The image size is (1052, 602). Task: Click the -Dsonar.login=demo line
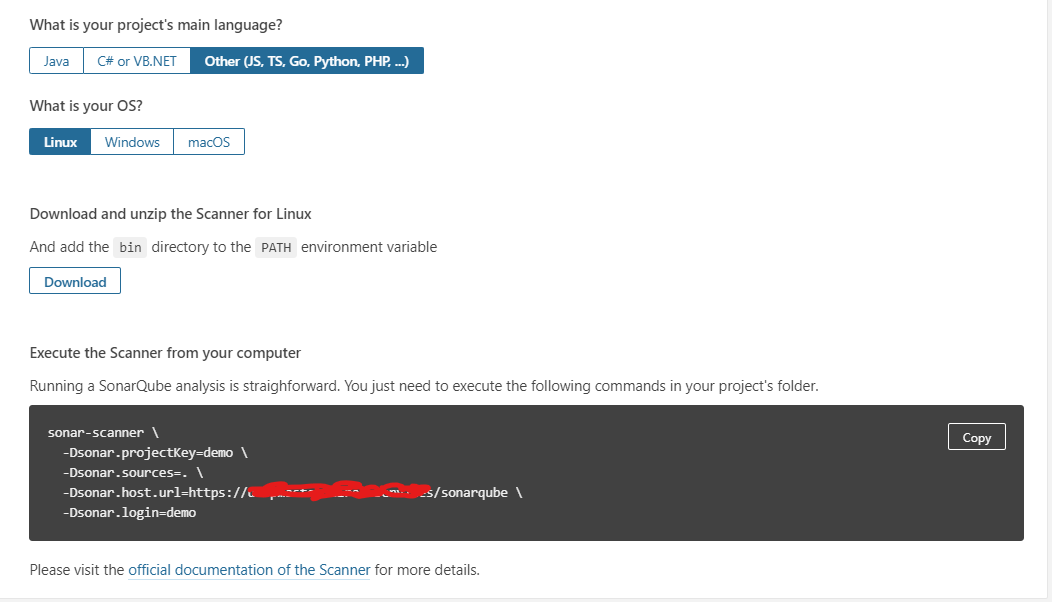tap(128, 512)
